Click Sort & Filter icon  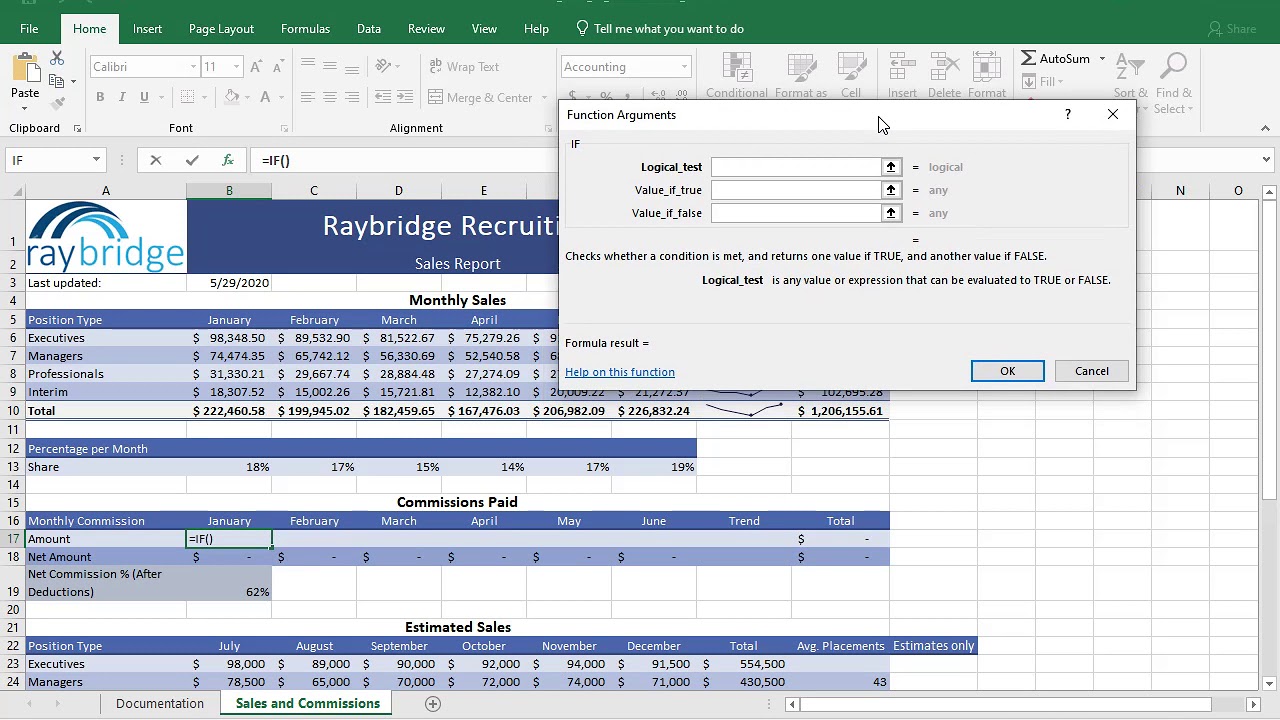pyautogui.click(x=1130, y=68)
